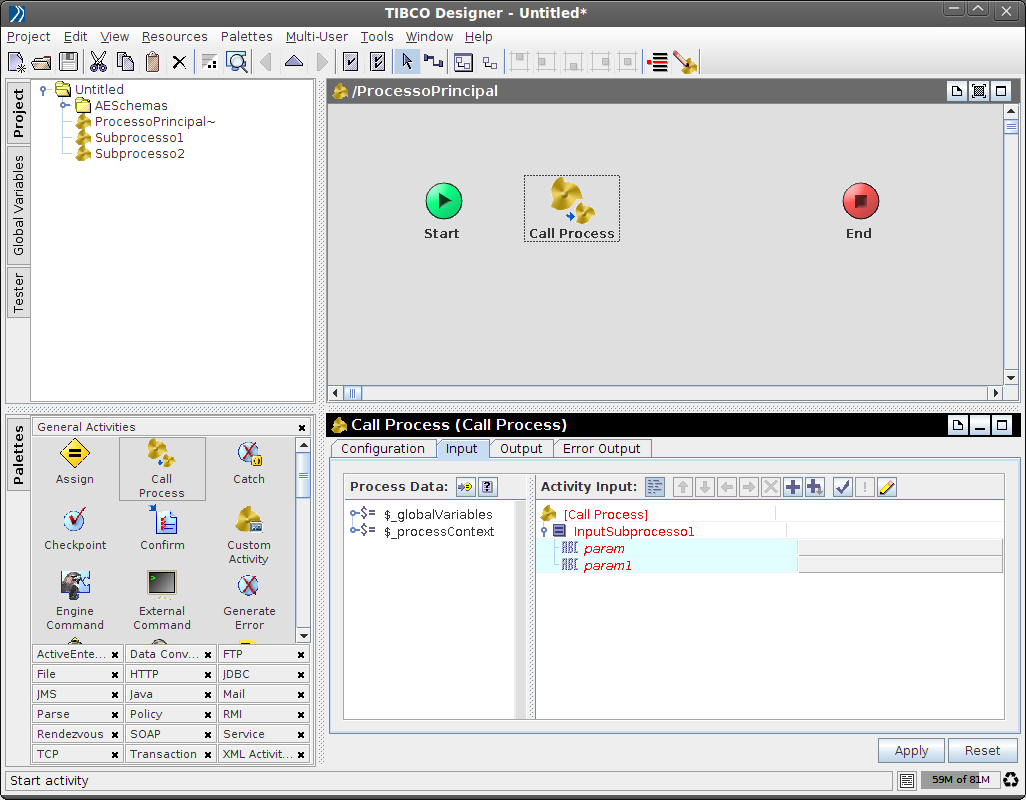Select the create transition tool

pyautogui.click(x=433, y=62)
